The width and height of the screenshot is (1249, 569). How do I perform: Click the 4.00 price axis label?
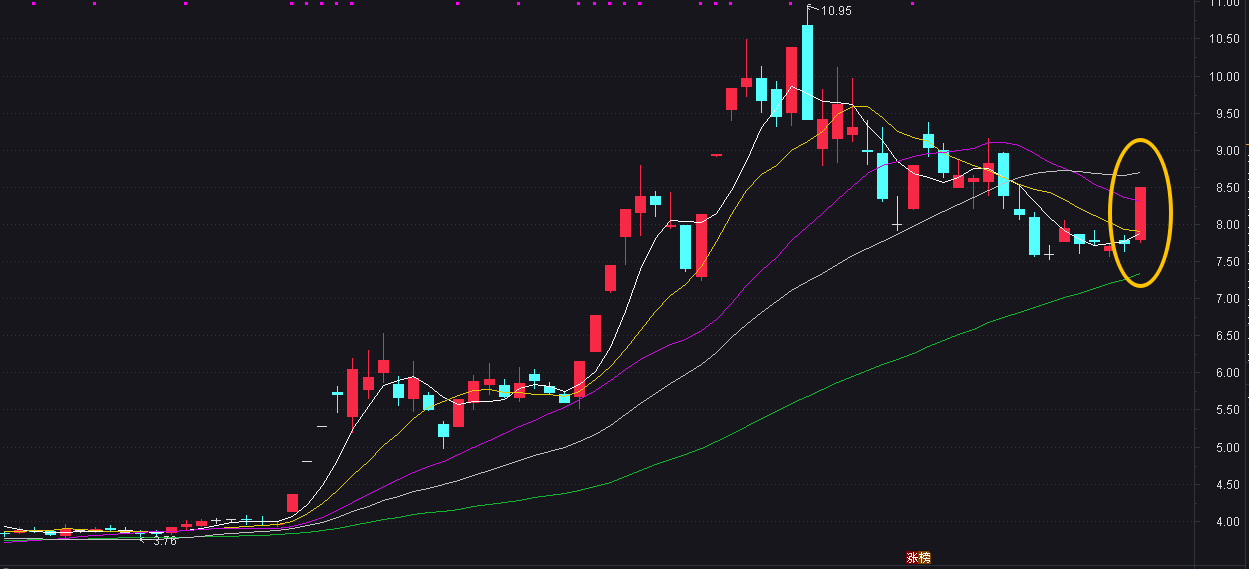click(1225, 522)
